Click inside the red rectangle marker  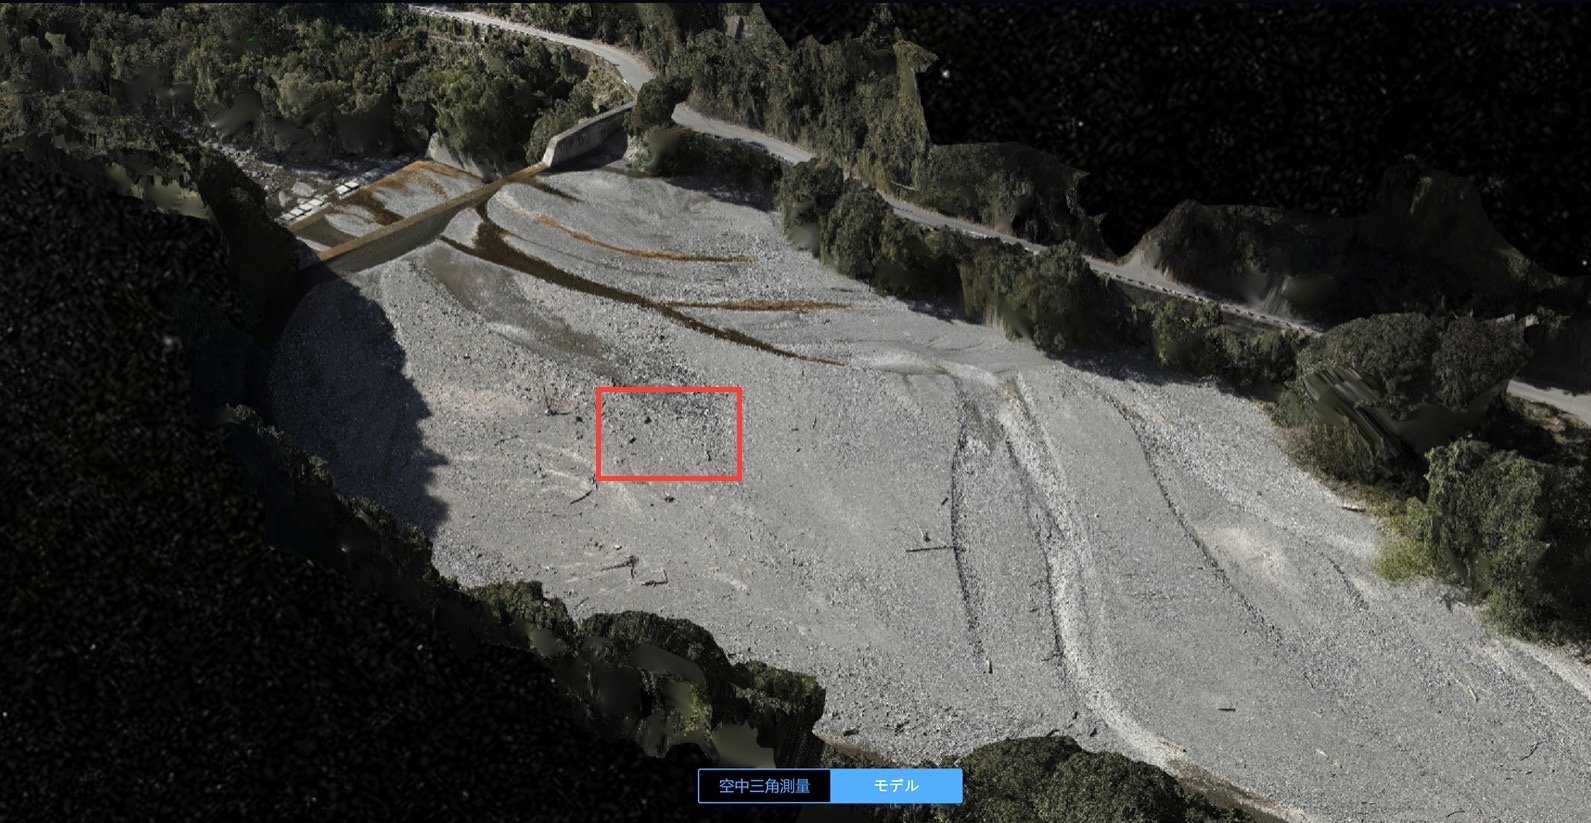668,434
